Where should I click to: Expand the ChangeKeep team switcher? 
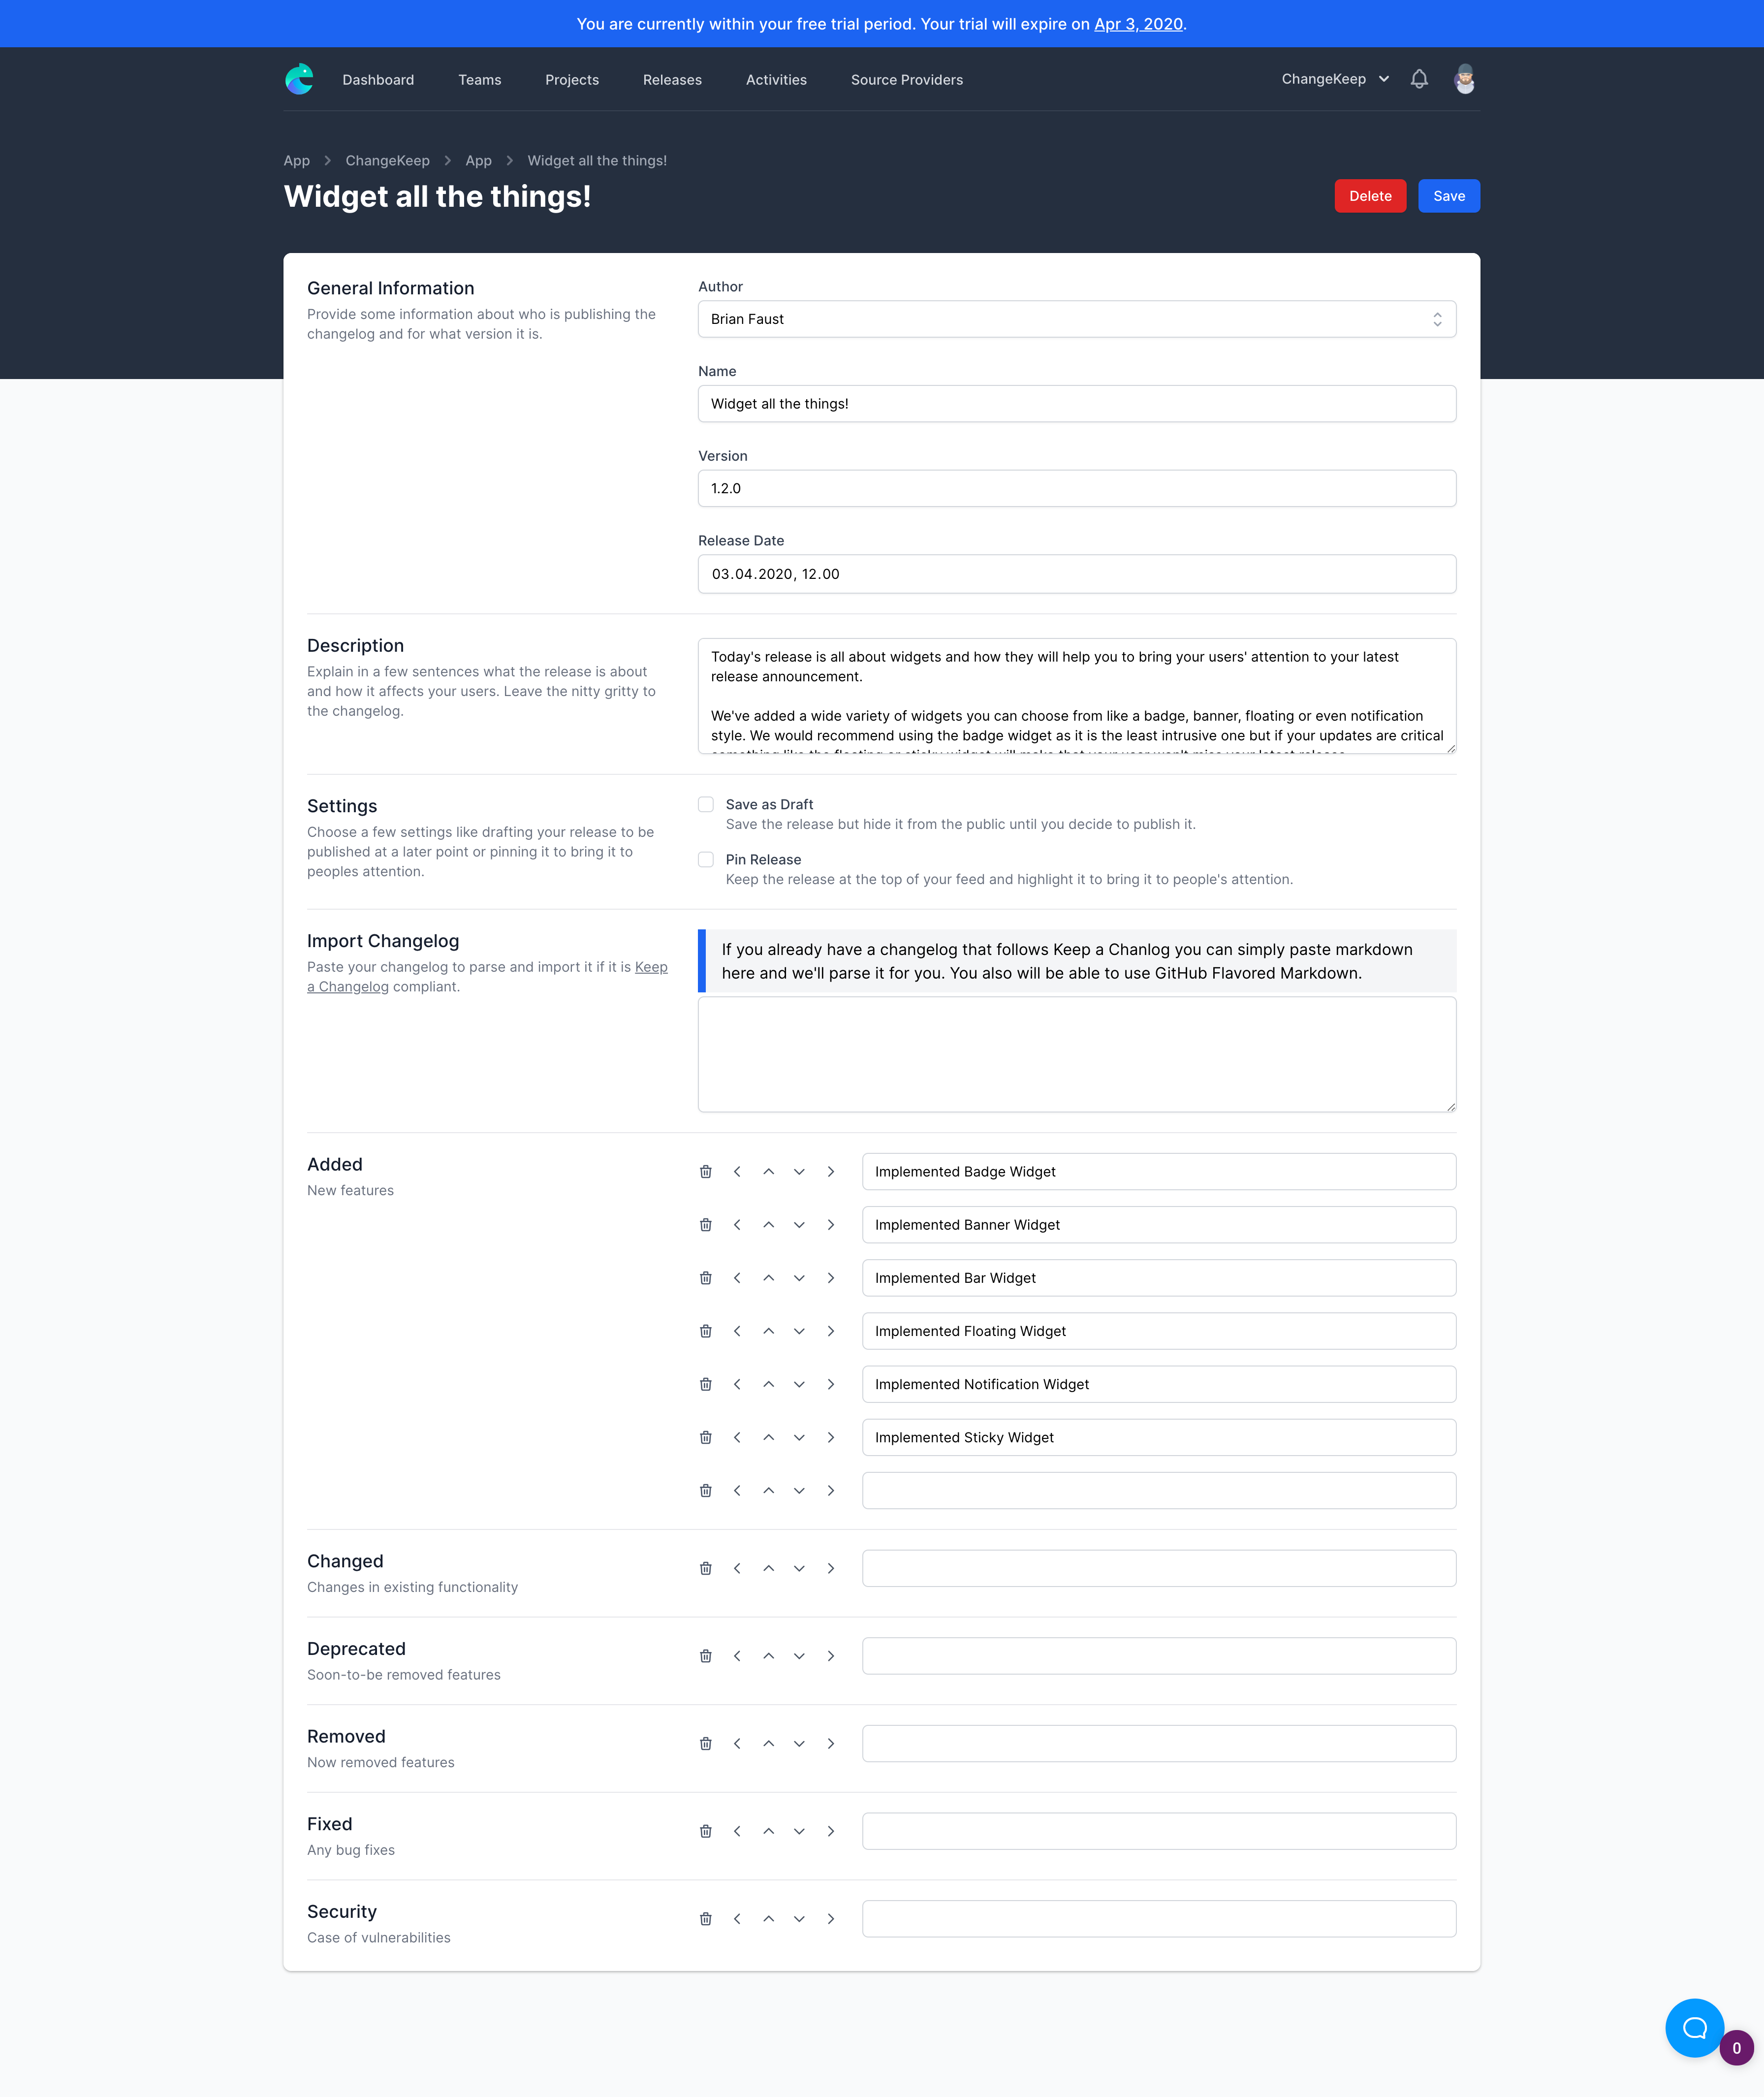click(x=1335, y=79)
